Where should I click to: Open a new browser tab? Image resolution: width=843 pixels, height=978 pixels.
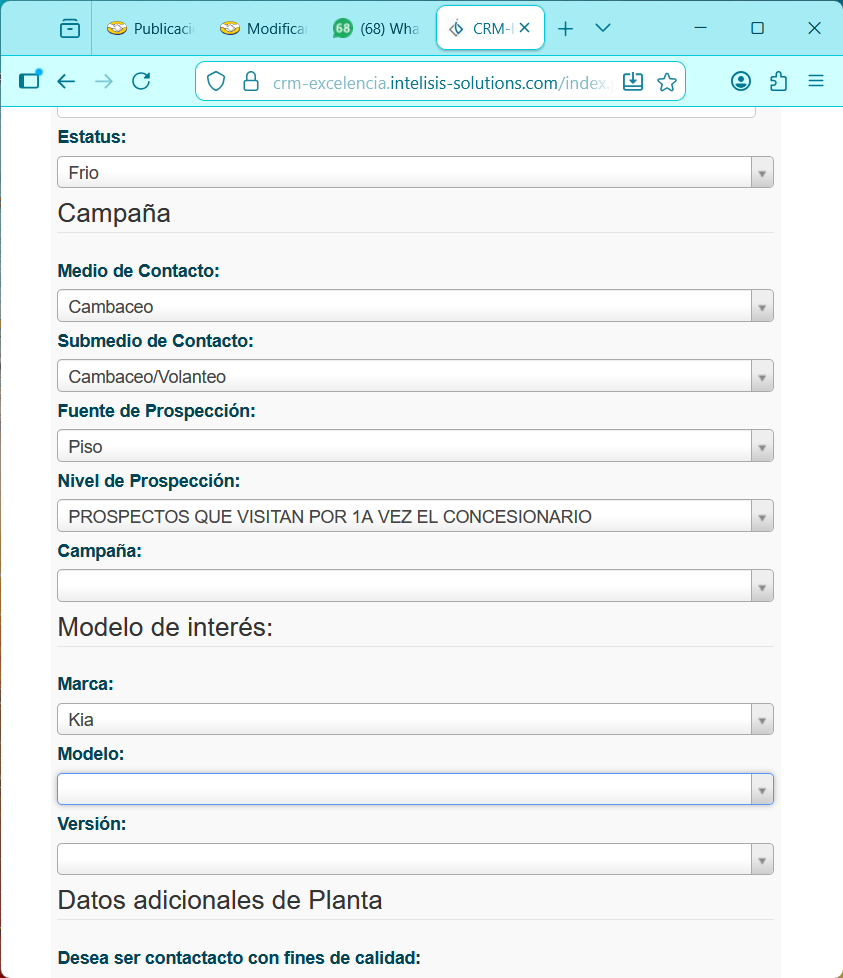565,29
